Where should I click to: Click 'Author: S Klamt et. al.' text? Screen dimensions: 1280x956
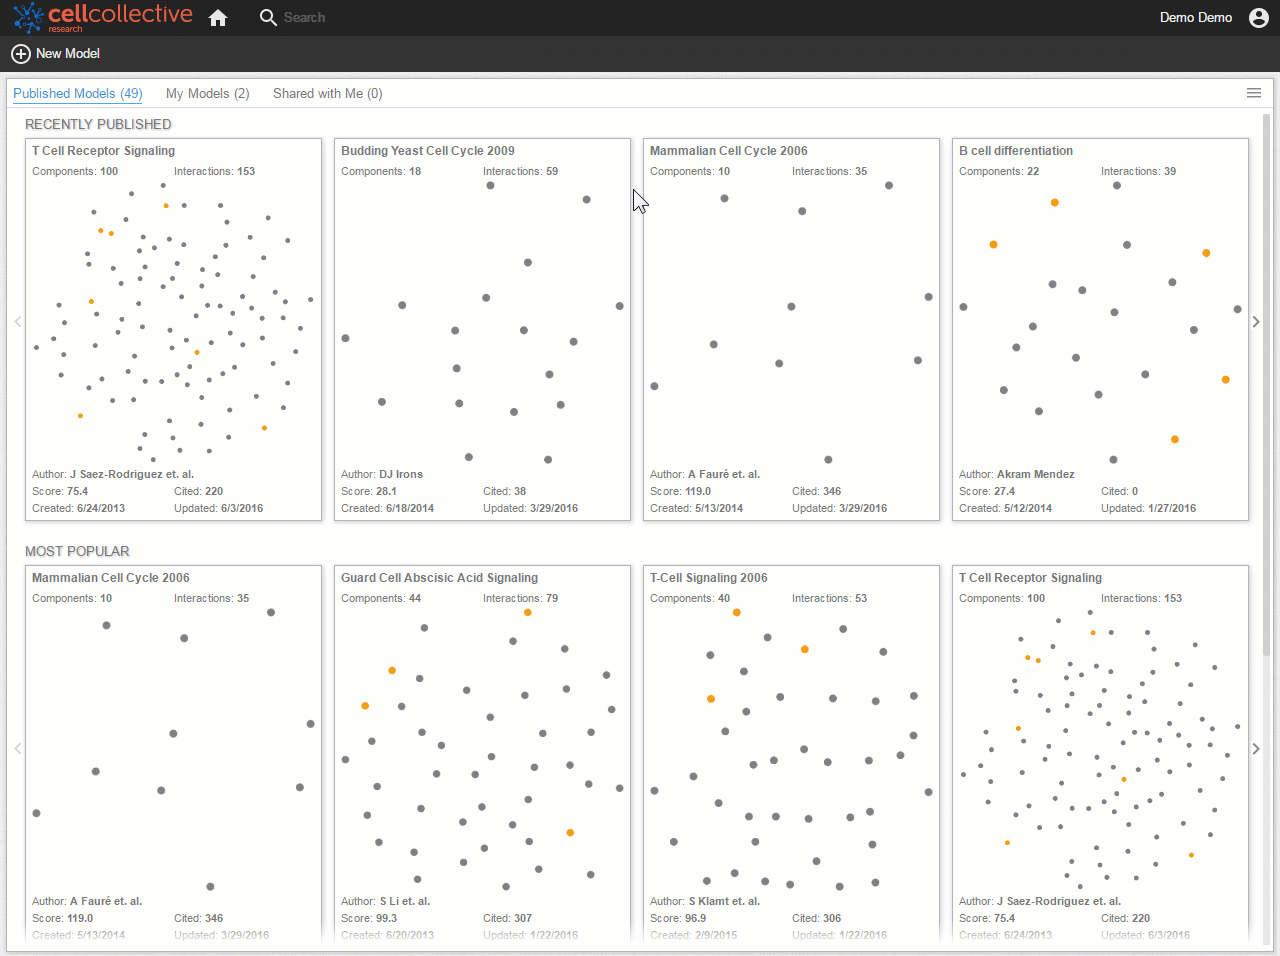pyautogui.click(x=705, y=902)
